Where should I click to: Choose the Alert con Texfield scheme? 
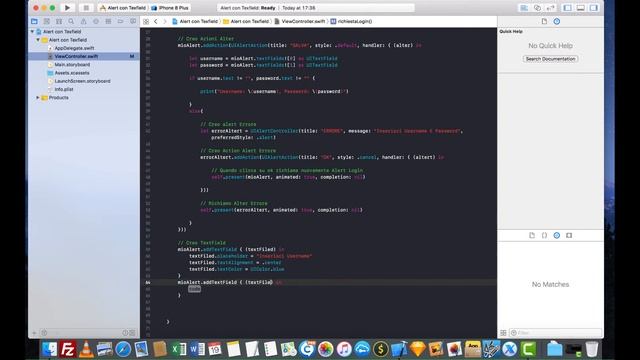123,8
